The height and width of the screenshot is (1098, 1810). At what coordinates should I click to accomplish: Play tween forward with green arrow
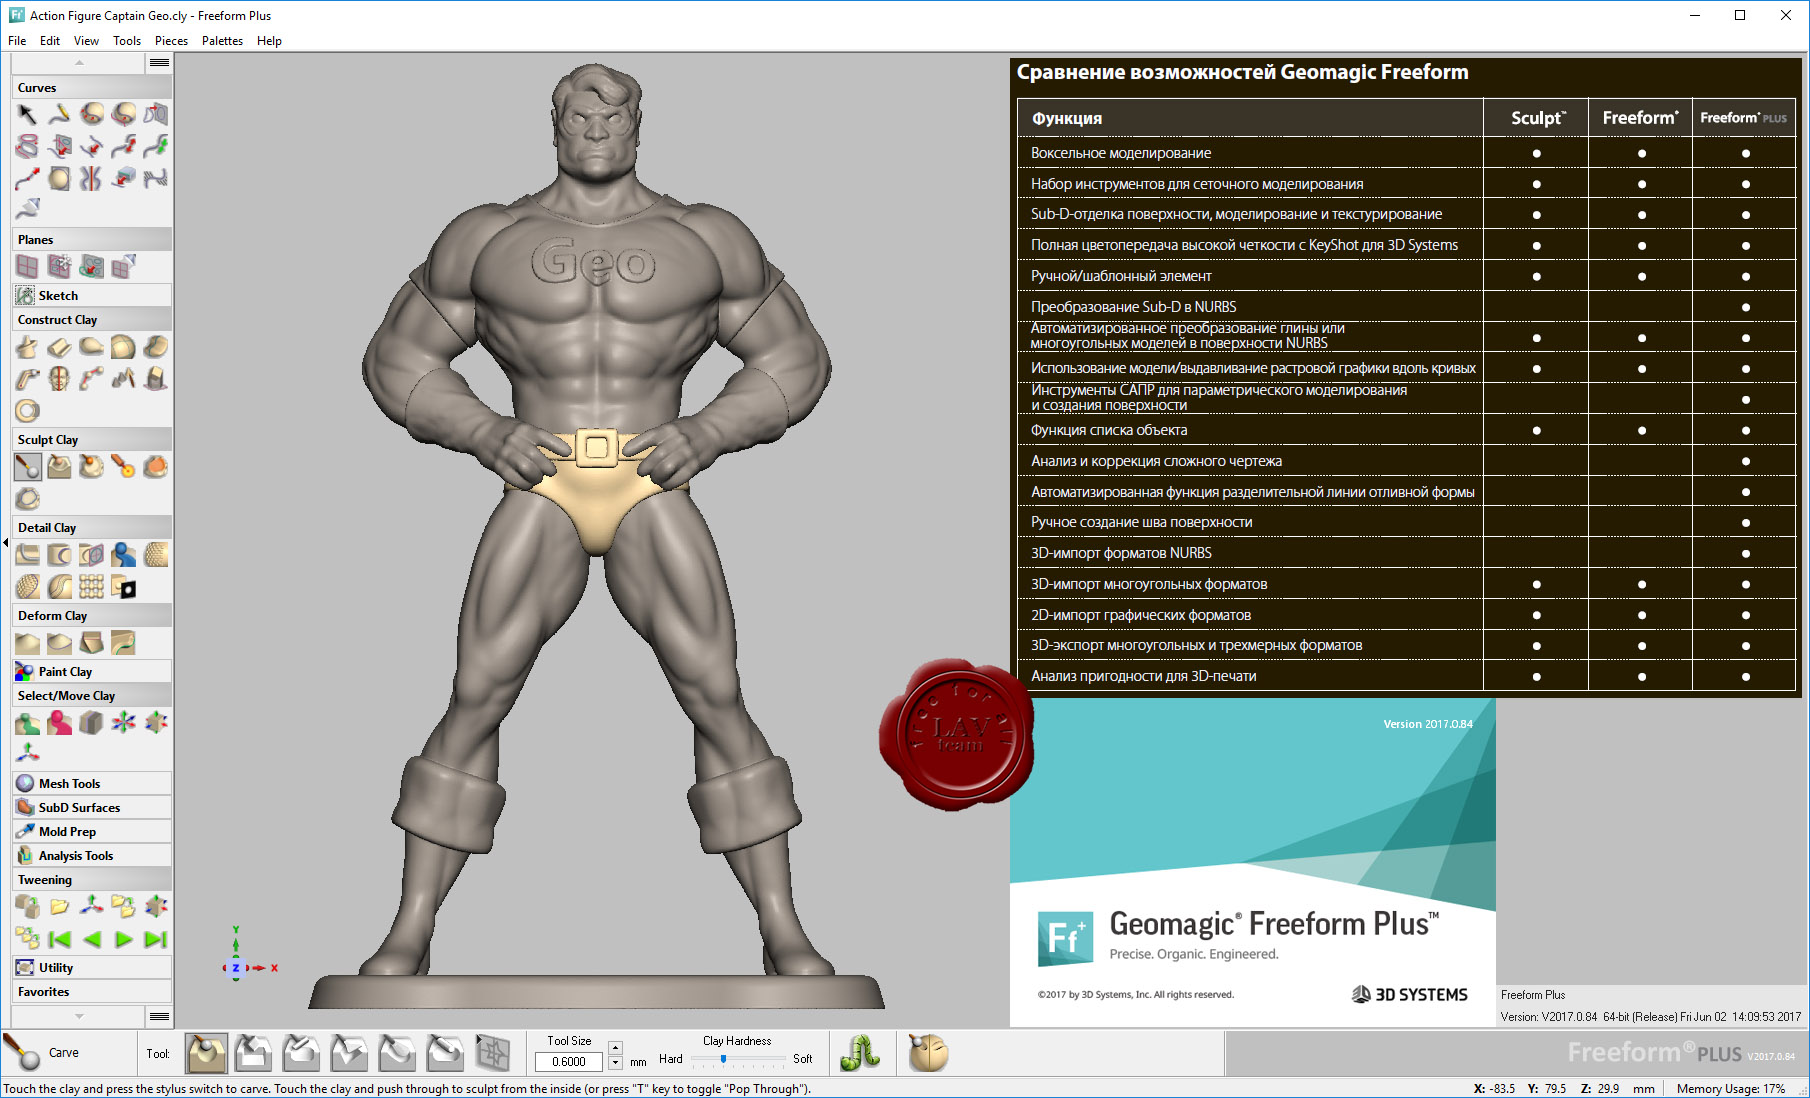pyautogui.click(x=123, y=939)
